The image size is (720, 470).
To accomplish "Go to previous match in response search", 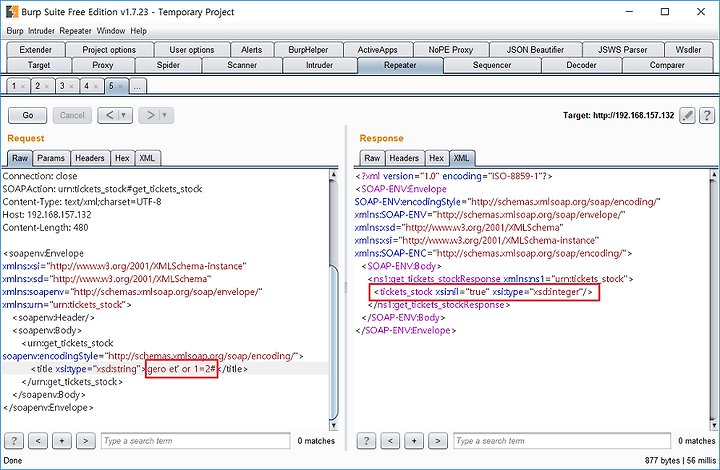I will tap(390, 441).
